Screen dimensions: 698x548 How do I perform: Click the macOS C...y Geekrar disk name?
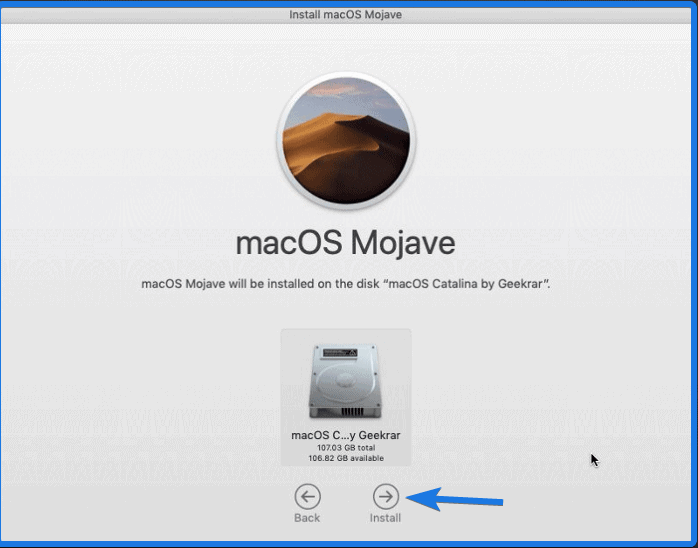[x=346, y=435]
